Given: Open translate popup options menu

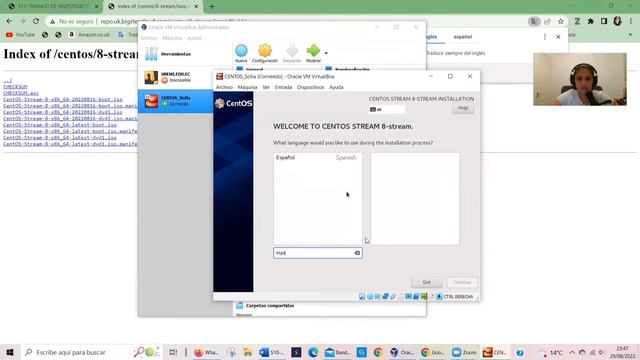Looking at the screenshot, I should tap(545, 37).
